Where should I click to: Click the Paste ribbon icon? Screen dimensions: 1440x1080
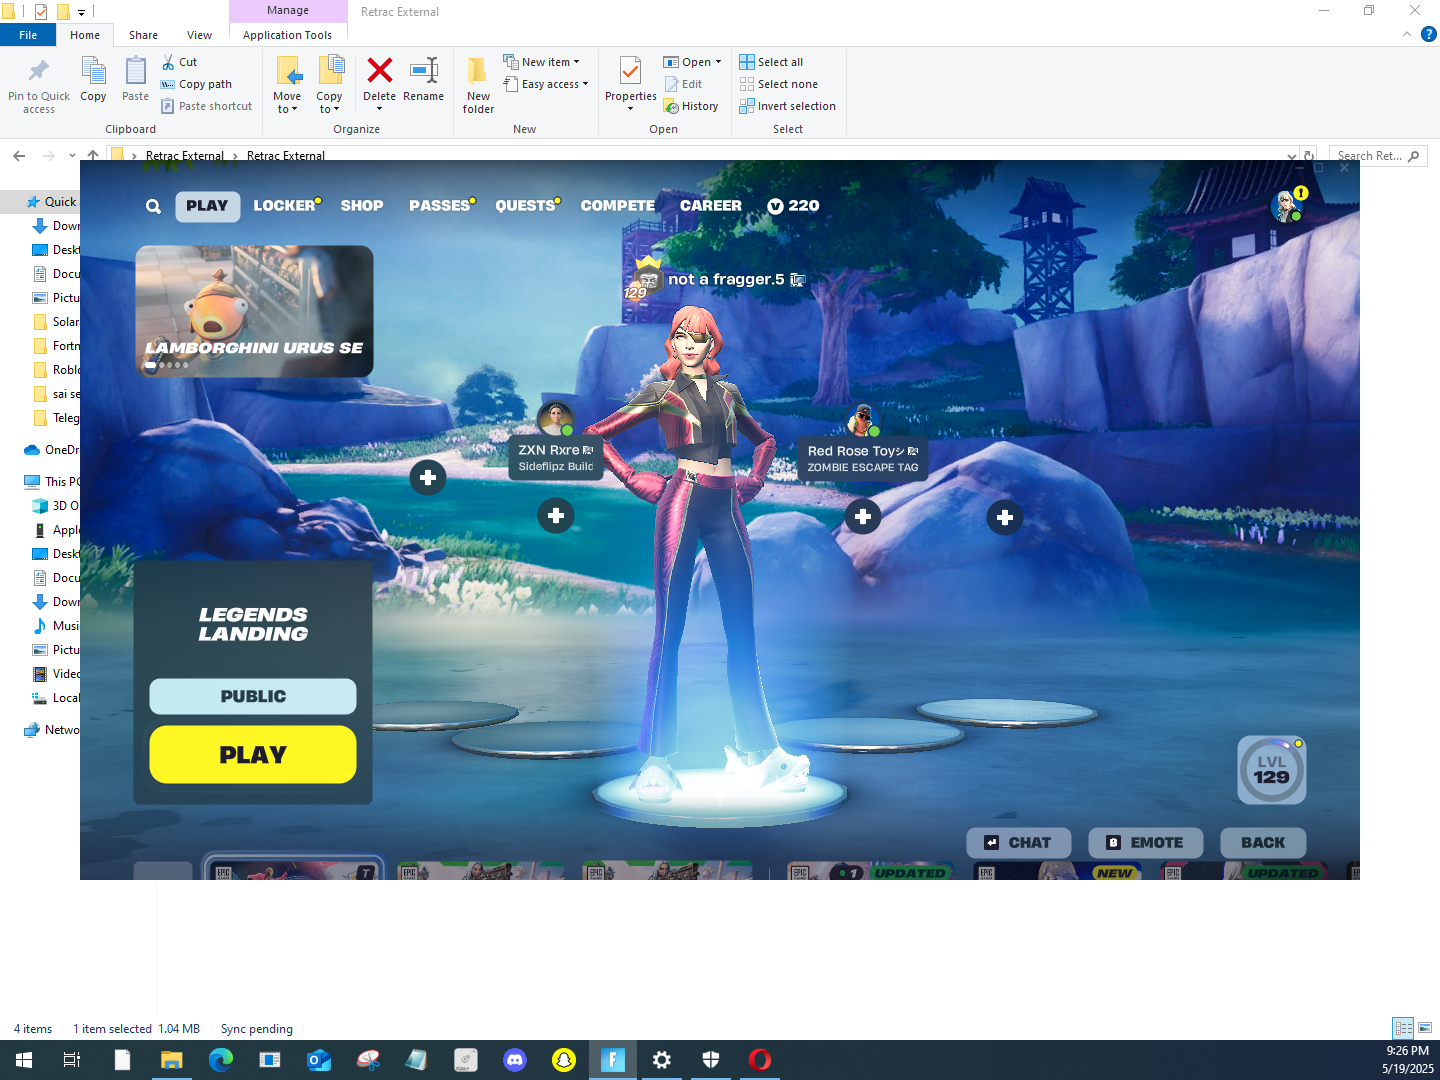135,80
